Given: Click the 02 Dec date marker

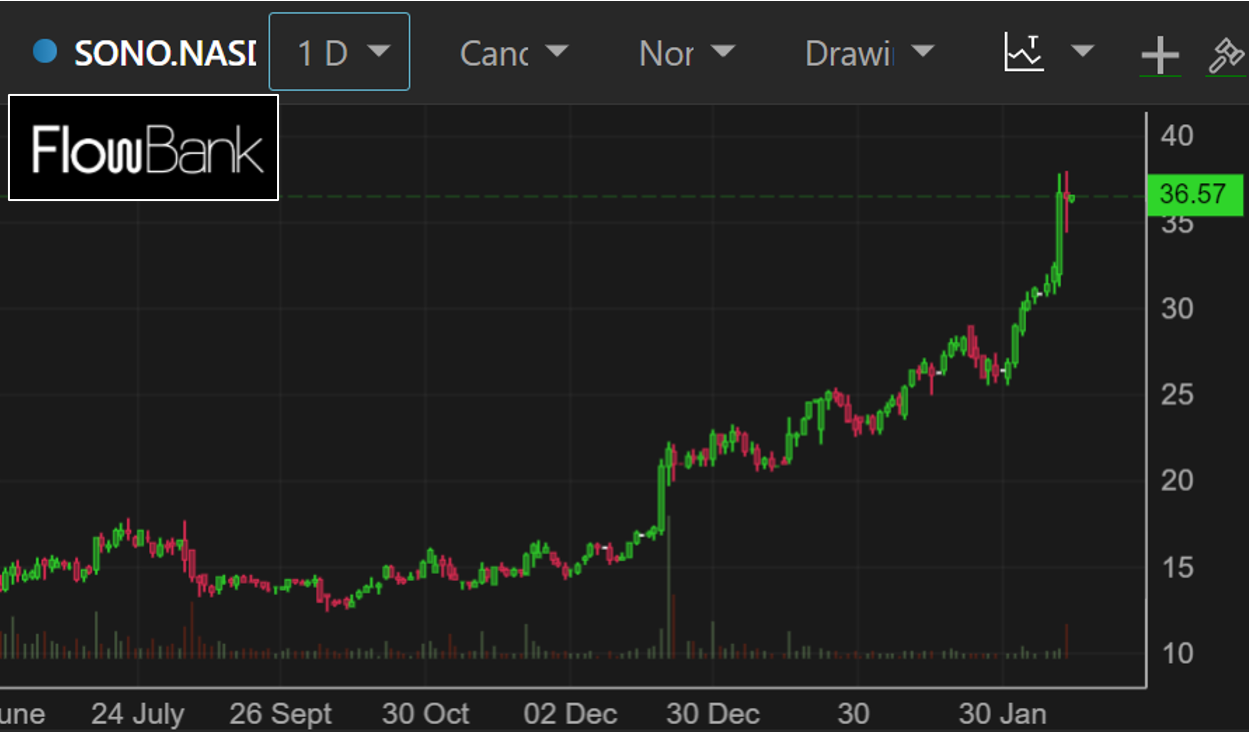Looking at the screenshot, I should (570, 714).
